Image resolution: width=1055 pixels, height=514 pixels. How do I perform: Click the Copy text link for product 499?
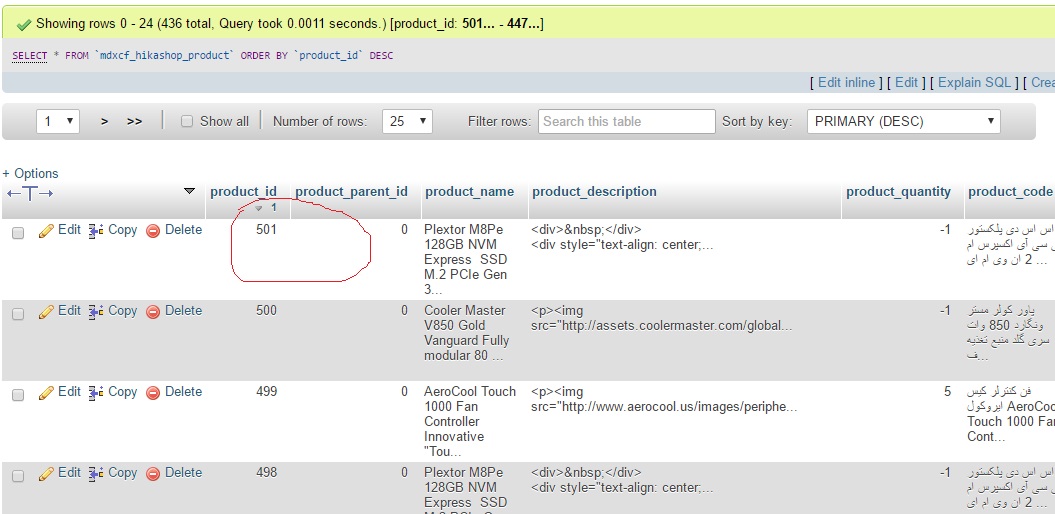tap(122, 392)
